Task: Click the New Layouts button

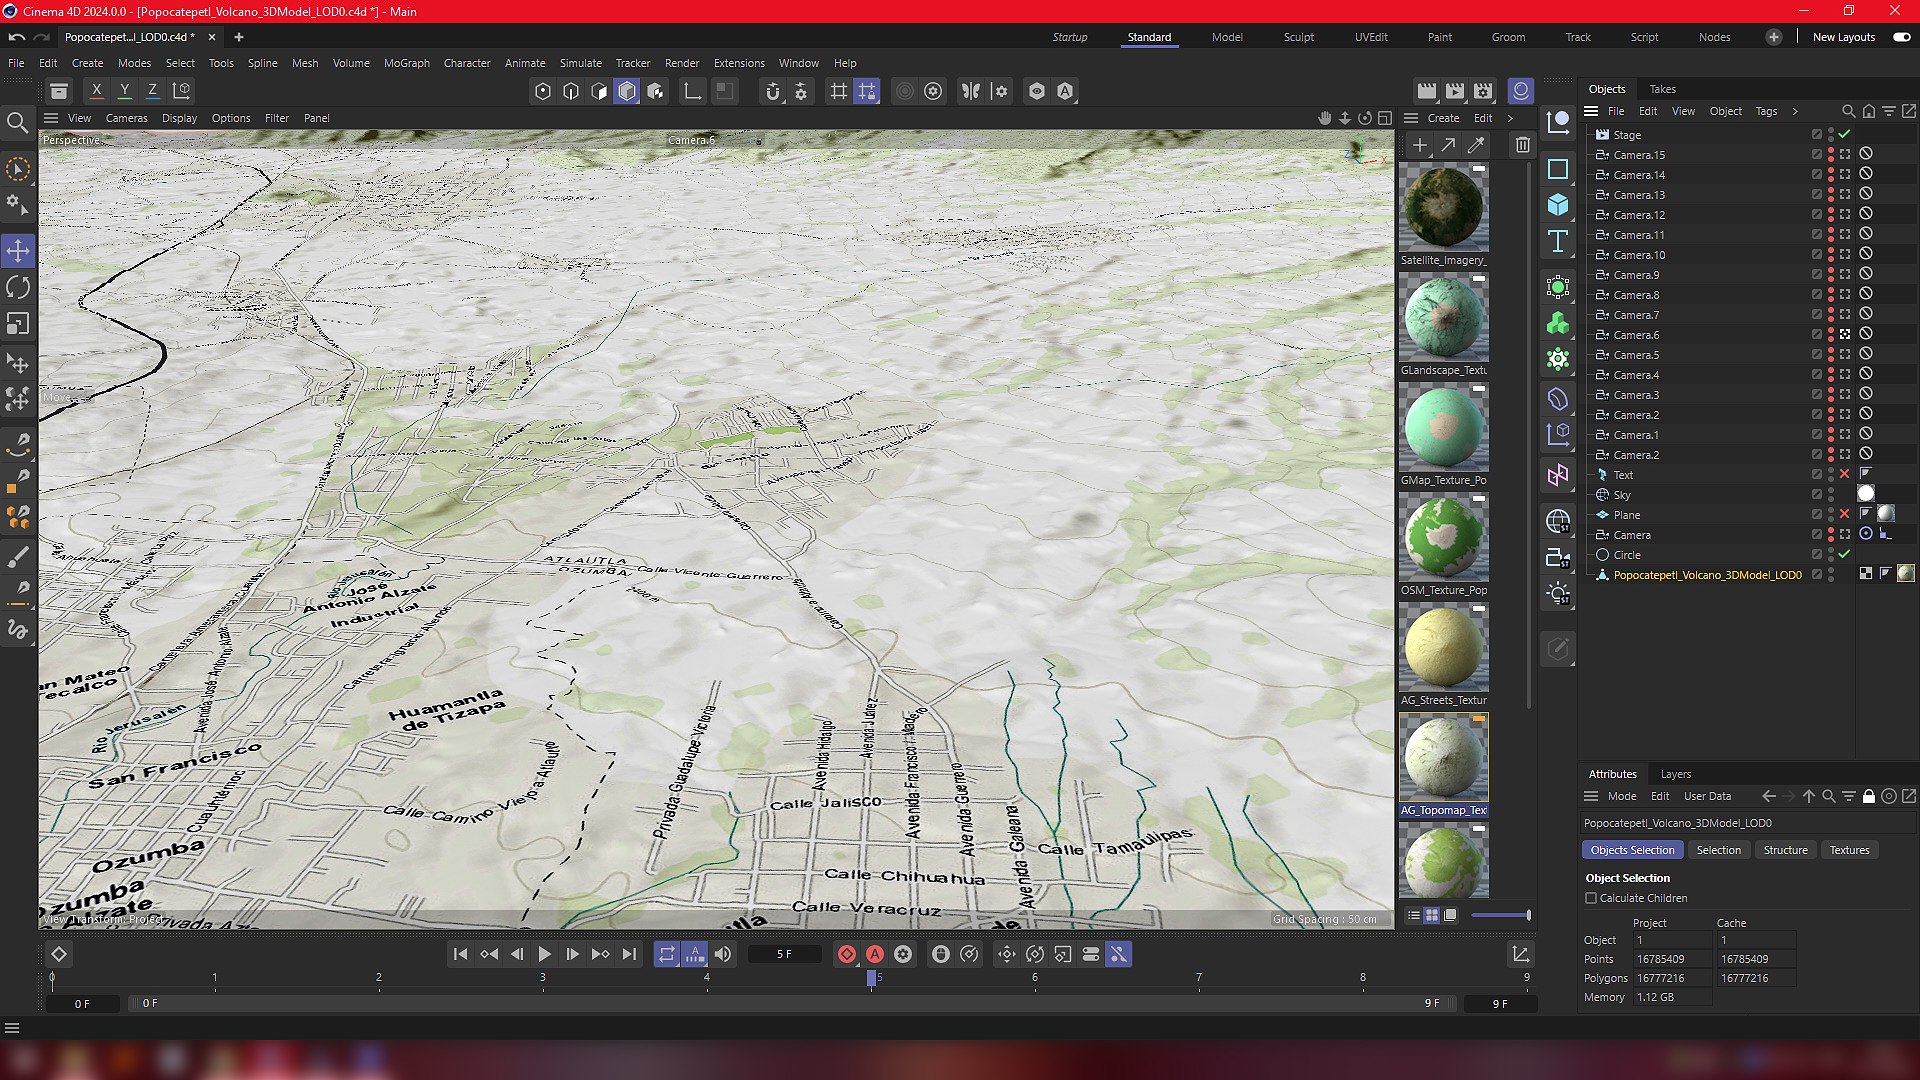Action: tap(1843, 37)
